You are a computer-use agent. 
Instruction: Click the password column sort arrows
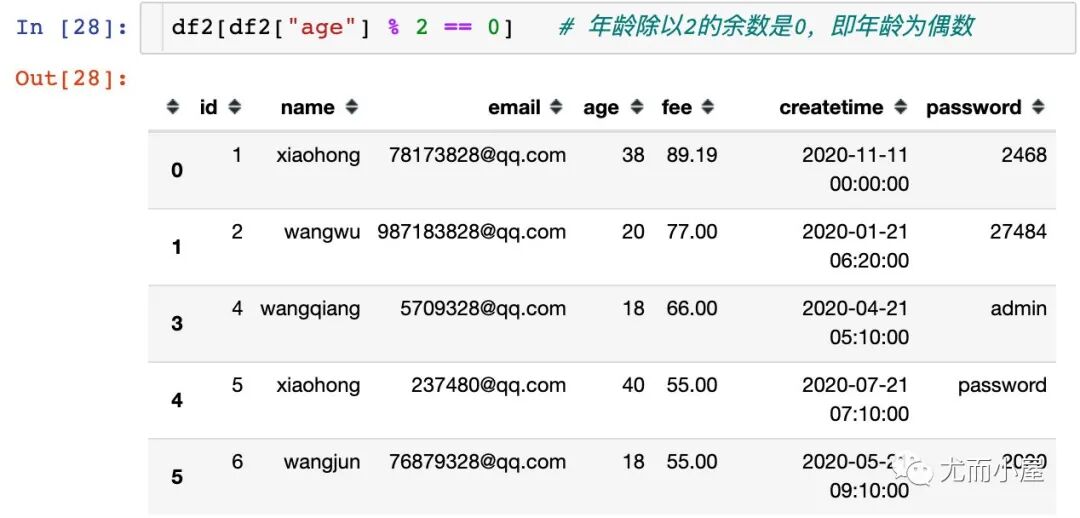pos(1039,107)
